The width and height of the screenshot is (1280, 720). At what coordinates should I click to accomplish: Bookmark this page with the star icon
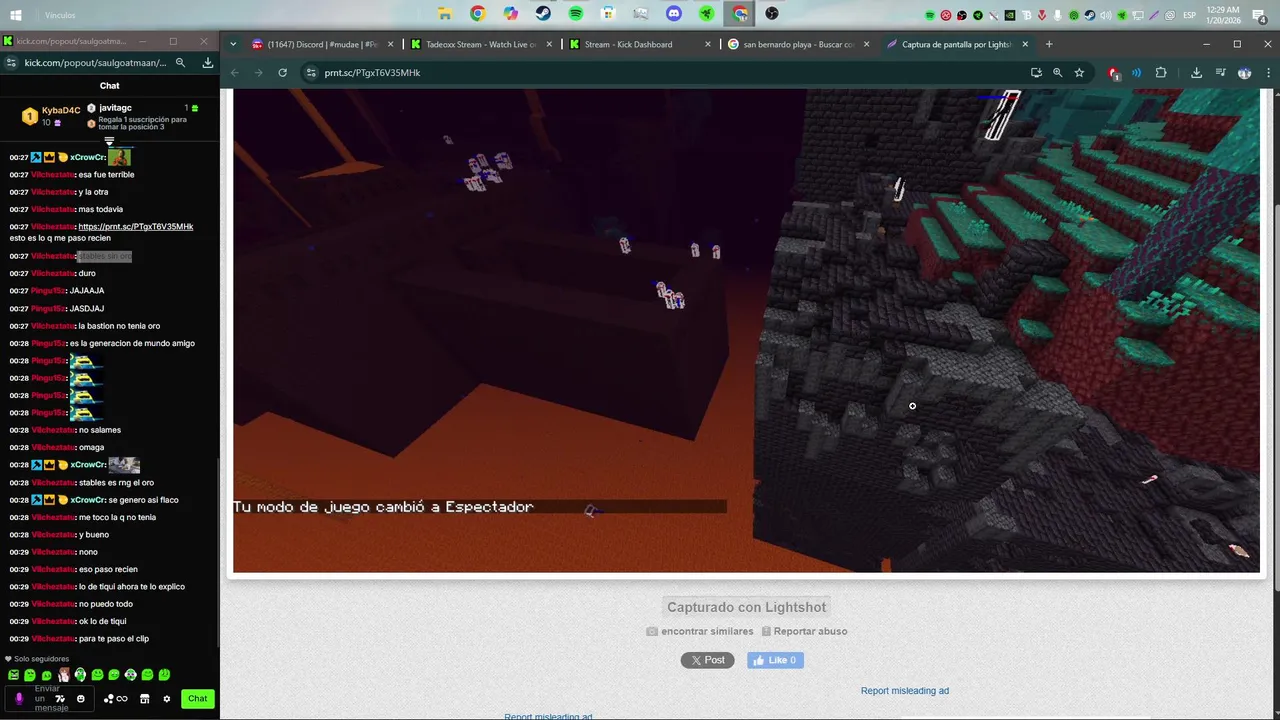1079,72
